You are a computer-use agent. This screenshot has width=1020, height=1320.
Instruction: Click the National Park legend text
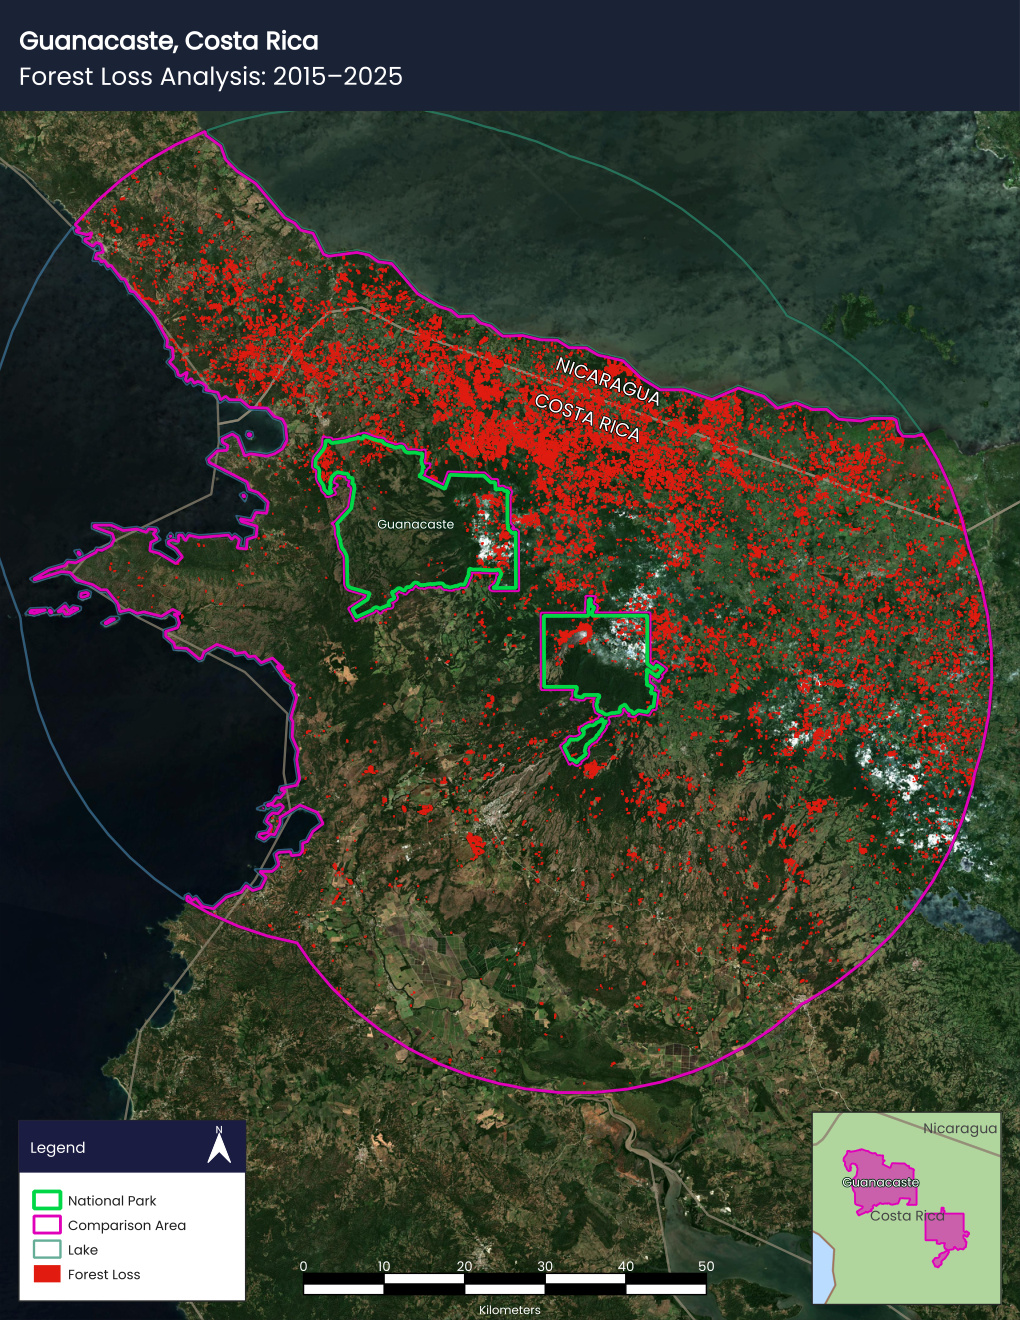click(x=112, y=1200)
